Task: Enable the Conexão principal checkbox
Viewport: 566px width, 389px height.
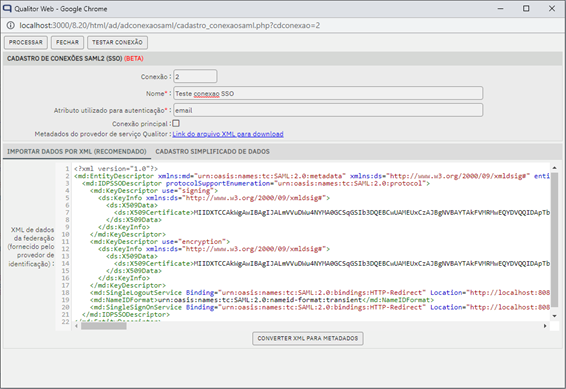Action: pos(176,123)
